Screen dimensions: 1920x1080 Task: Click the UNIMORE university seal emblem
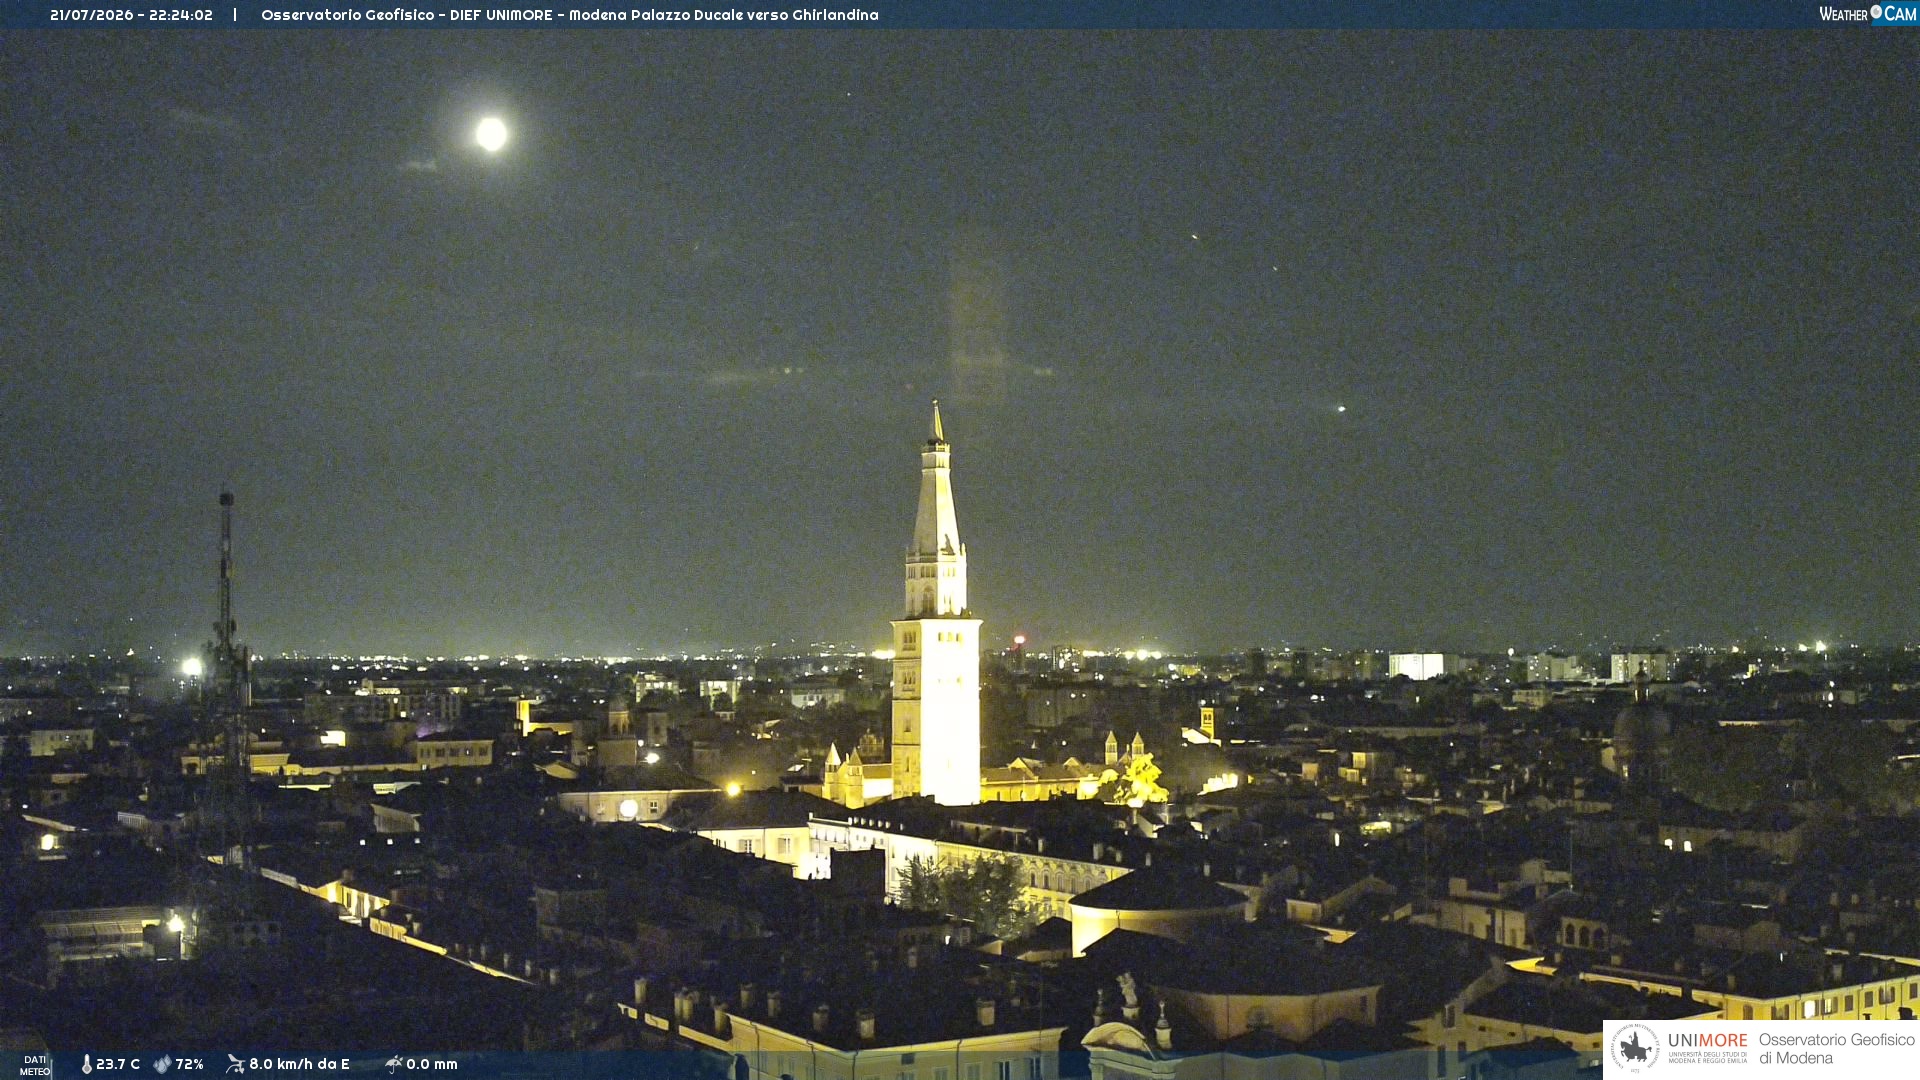click(1635, 1048)
